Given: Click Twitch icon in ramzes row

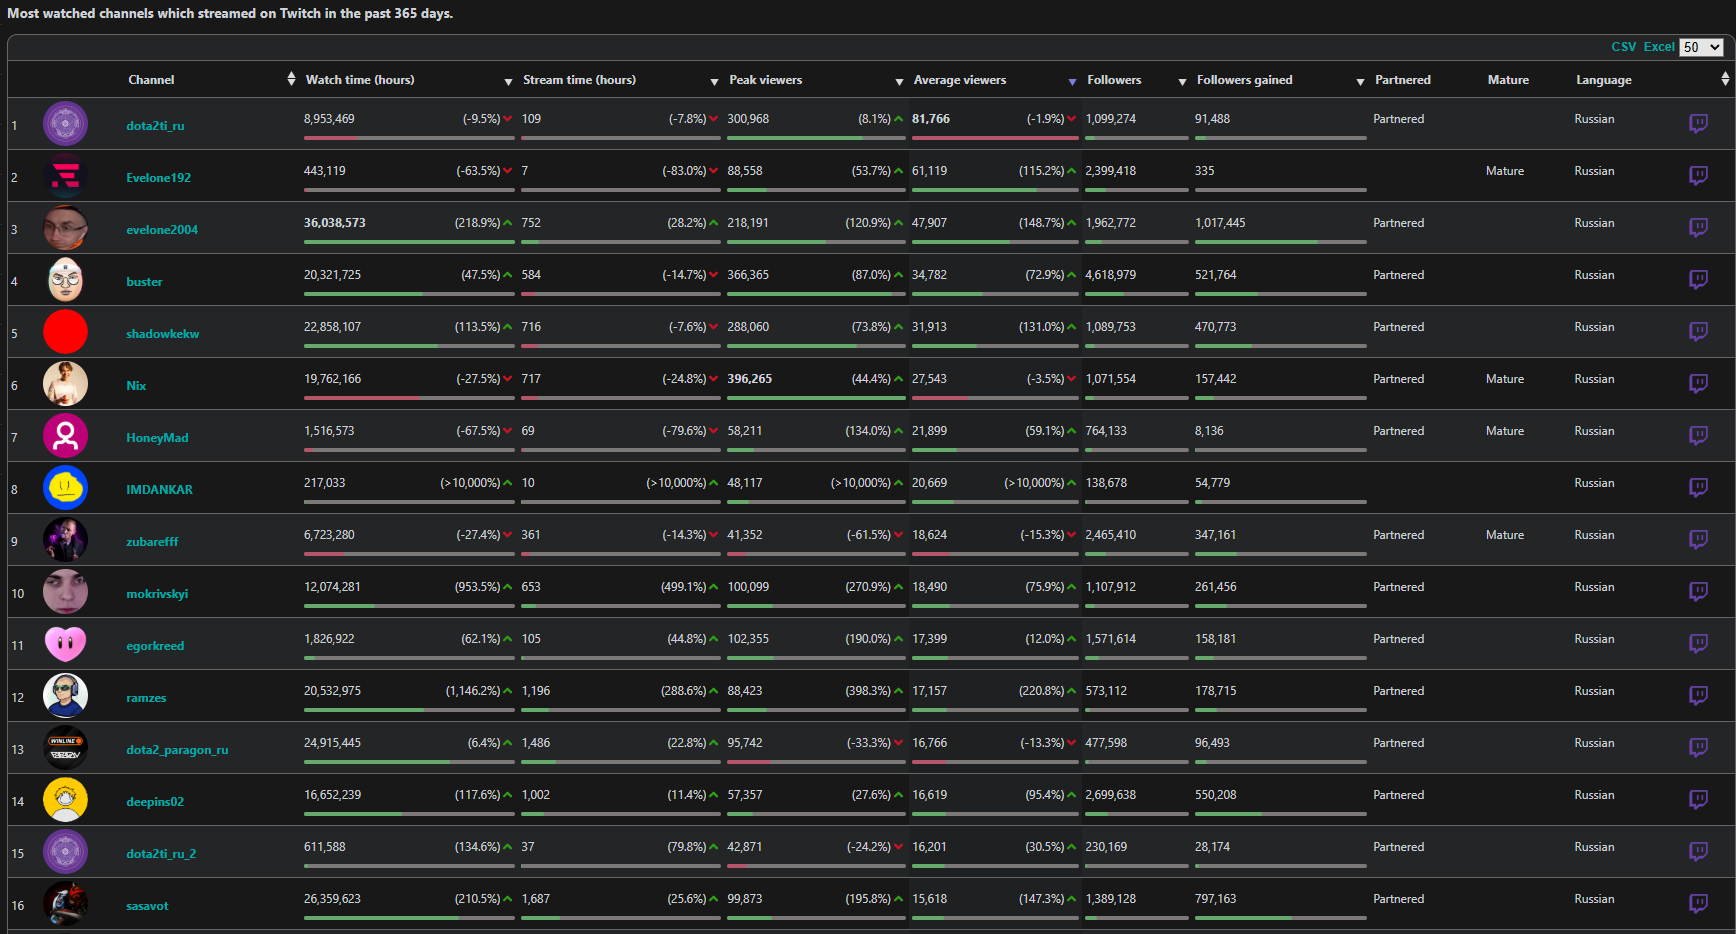Looking at the screenshot, I should click(x=1698, y=695).
